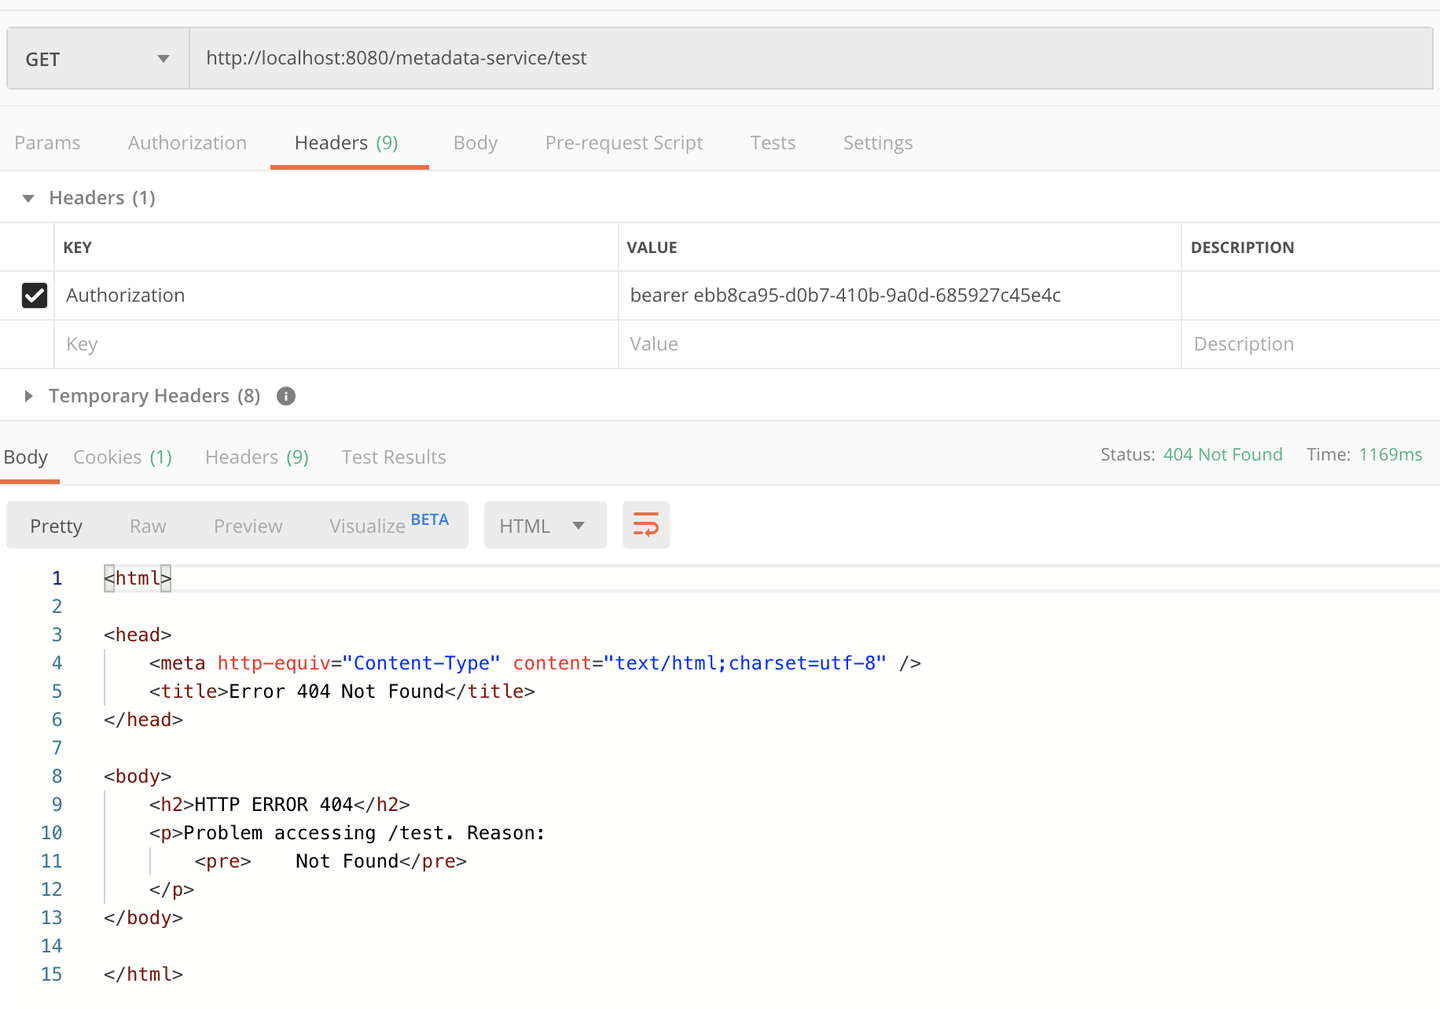Switch to the Tests tab
Image resolution: width=1440 pixels, height=1009 pixels.
point(773,143)
